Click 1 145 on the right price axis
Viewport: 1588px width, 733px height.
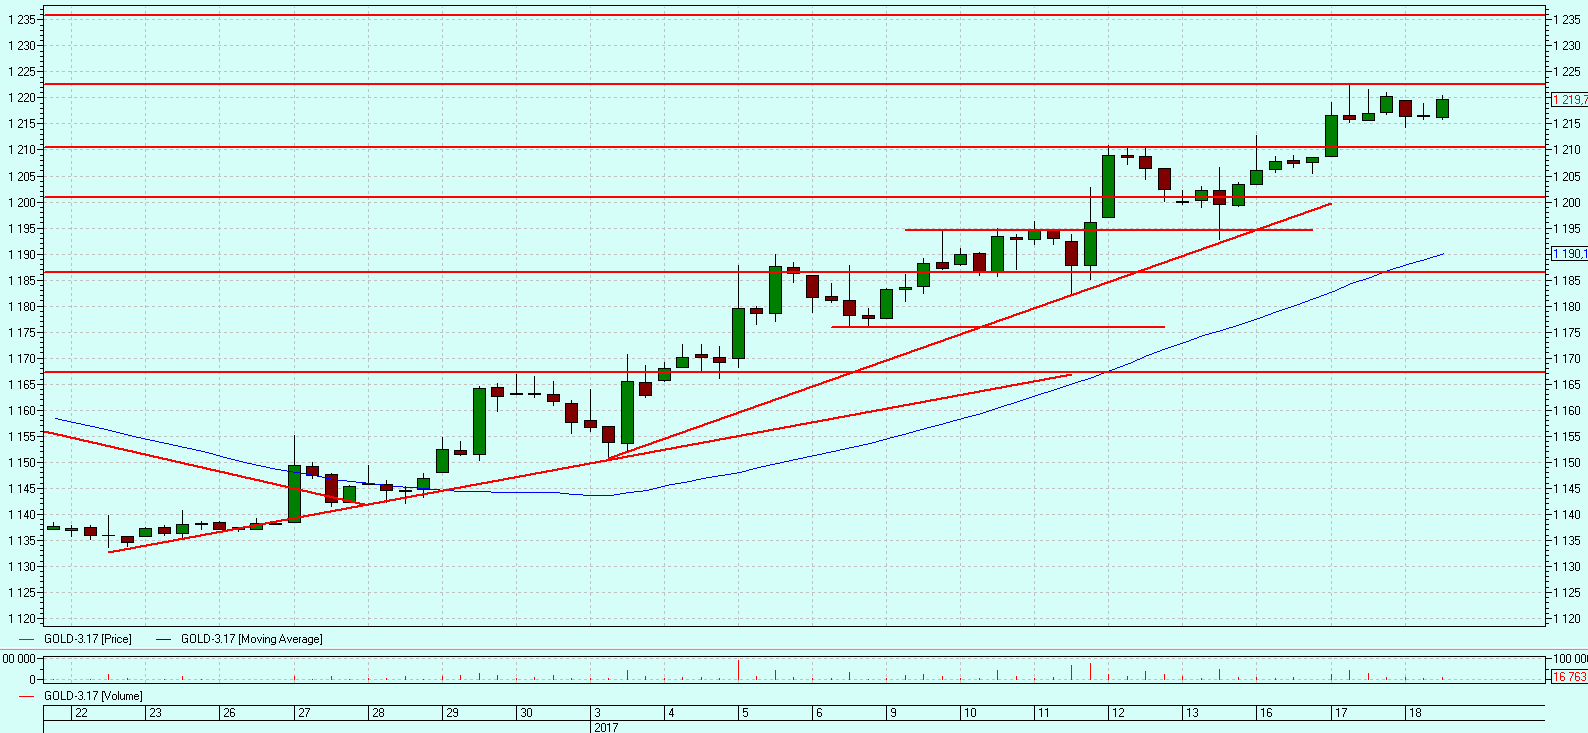coord(1567,489)
